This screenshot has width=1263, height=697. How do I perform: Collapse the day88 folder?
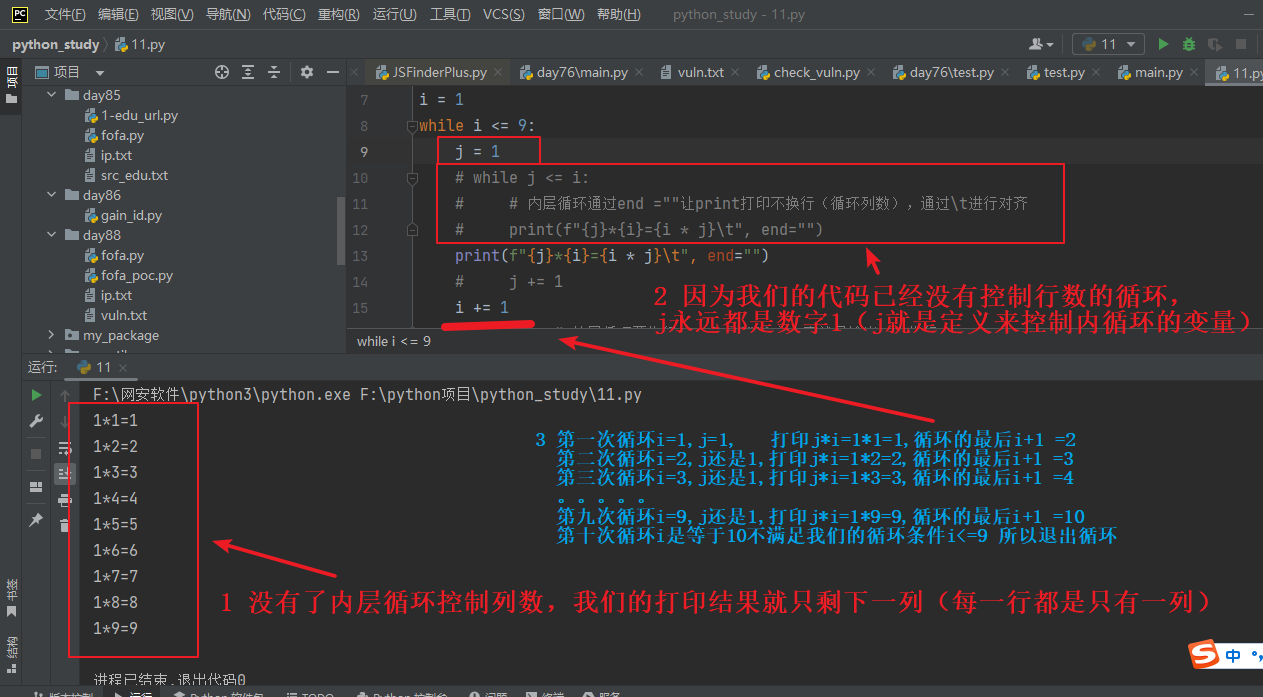51,235
